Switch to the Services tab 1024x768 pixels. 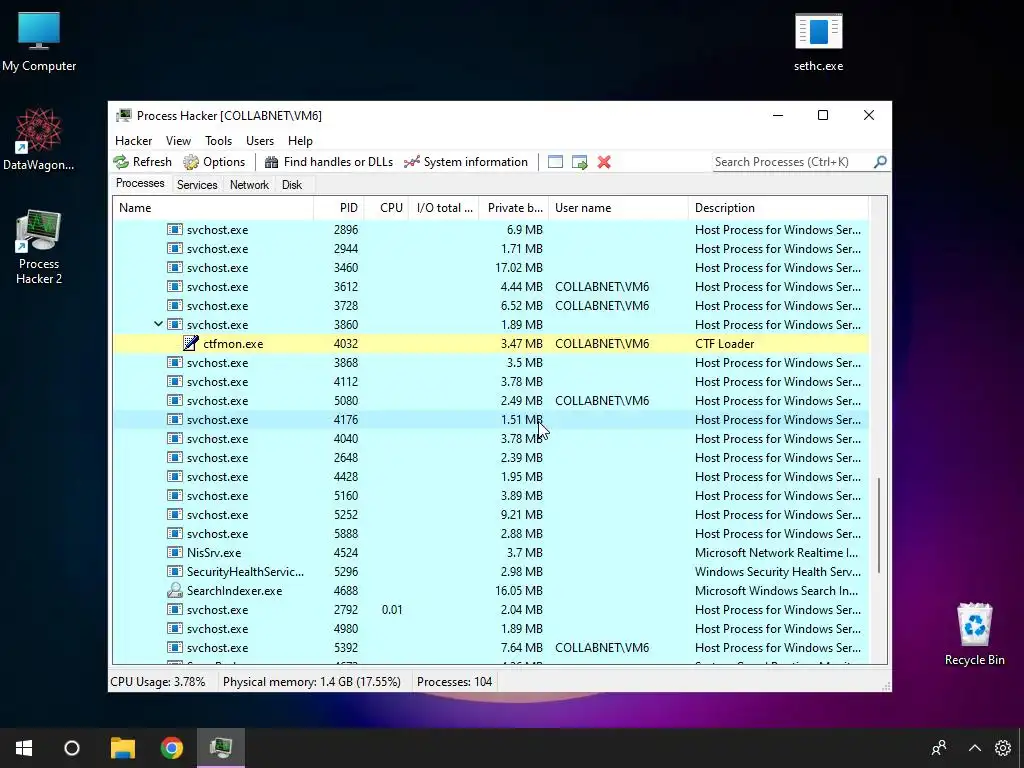point(197,185)
